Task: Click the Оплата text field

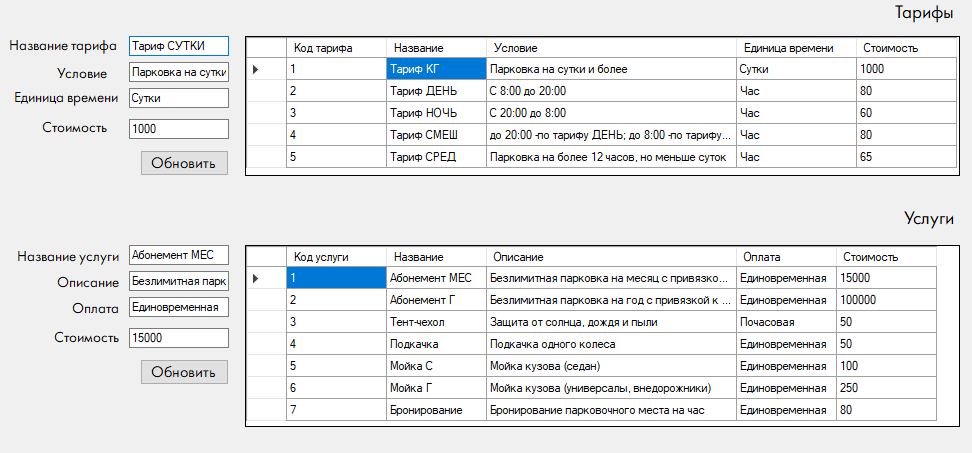Action: pyautogui.click(x=179, y=307)
